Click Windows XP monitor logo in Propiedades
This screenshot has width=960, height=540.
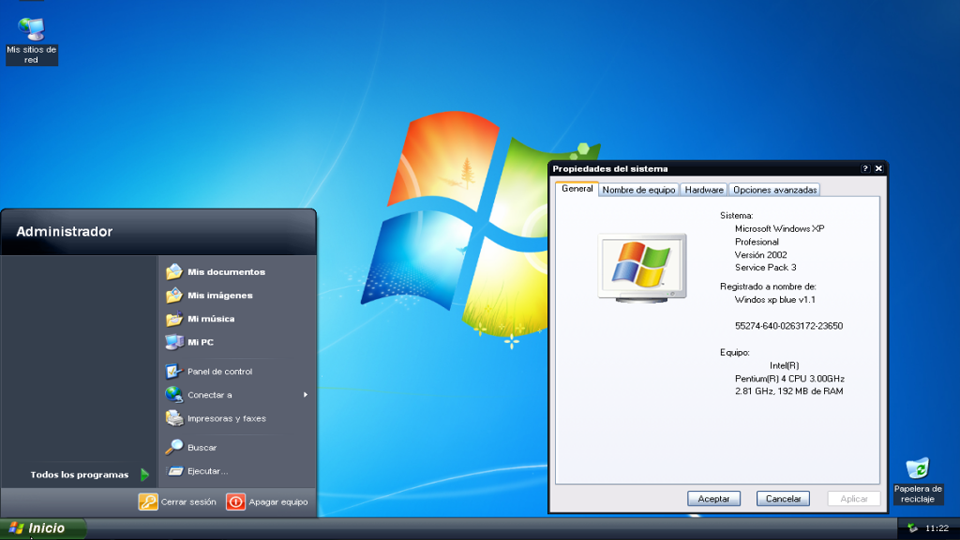pos(642,268)
